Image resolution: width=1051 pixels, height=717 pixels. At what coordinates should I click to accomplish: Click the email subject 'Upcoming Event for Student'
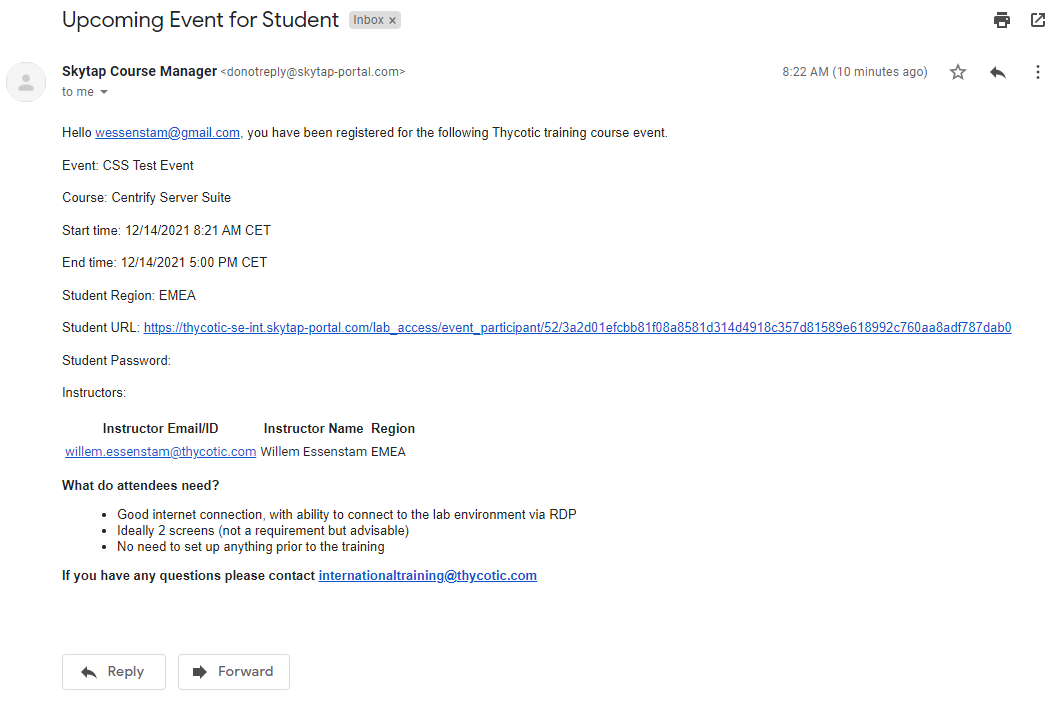tap(200, 19)
